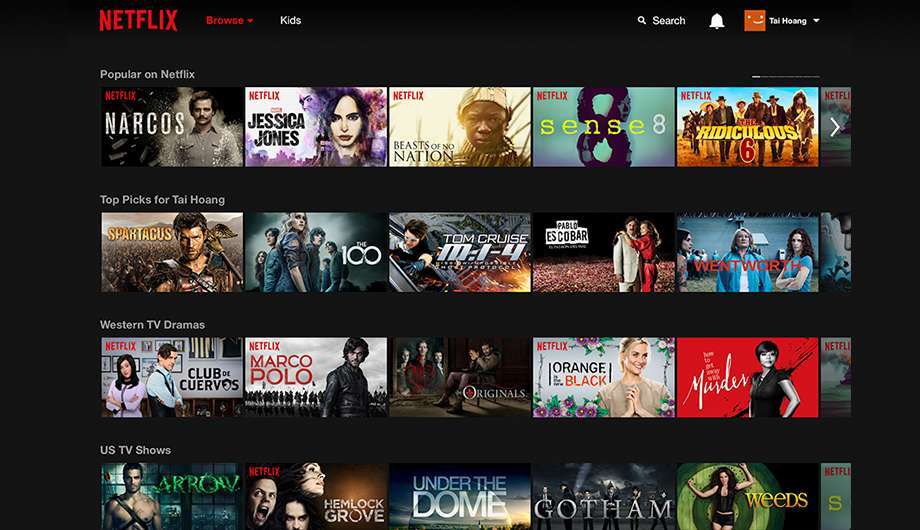Click the US TV Shows row heading
920x530 pixels.
[x=136, y=450]
